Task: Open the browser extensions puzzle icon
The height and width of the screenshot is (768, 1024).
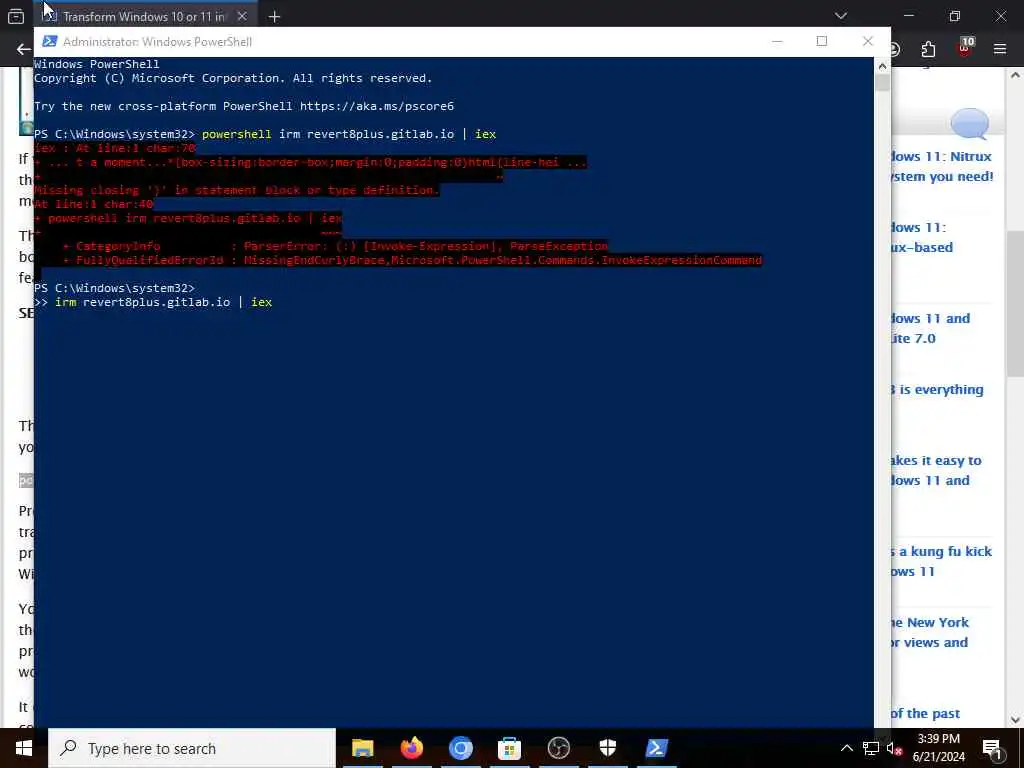Action: (x=928, y=49)
